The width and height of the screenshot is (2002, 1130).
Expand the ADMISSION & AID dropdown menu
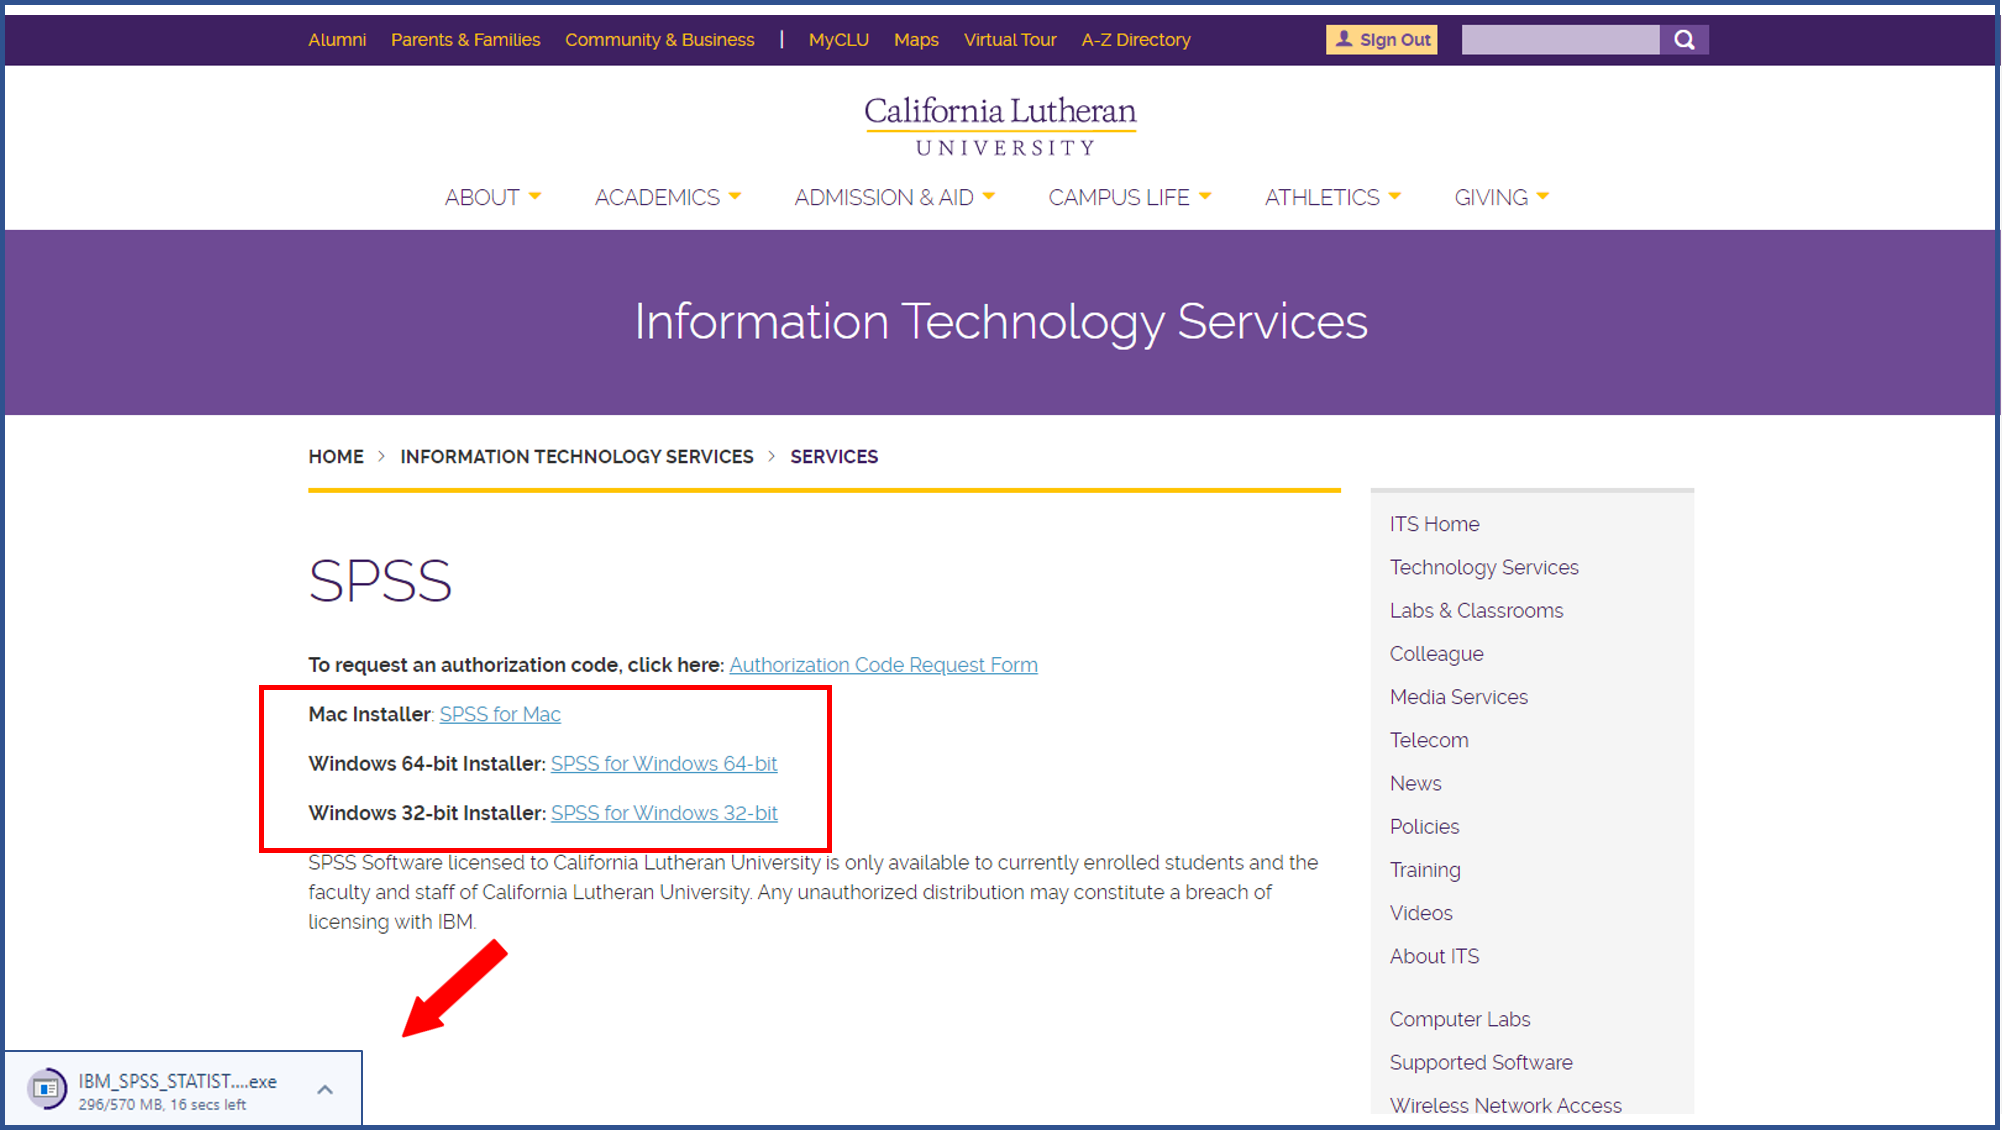[x=894, y=198]
